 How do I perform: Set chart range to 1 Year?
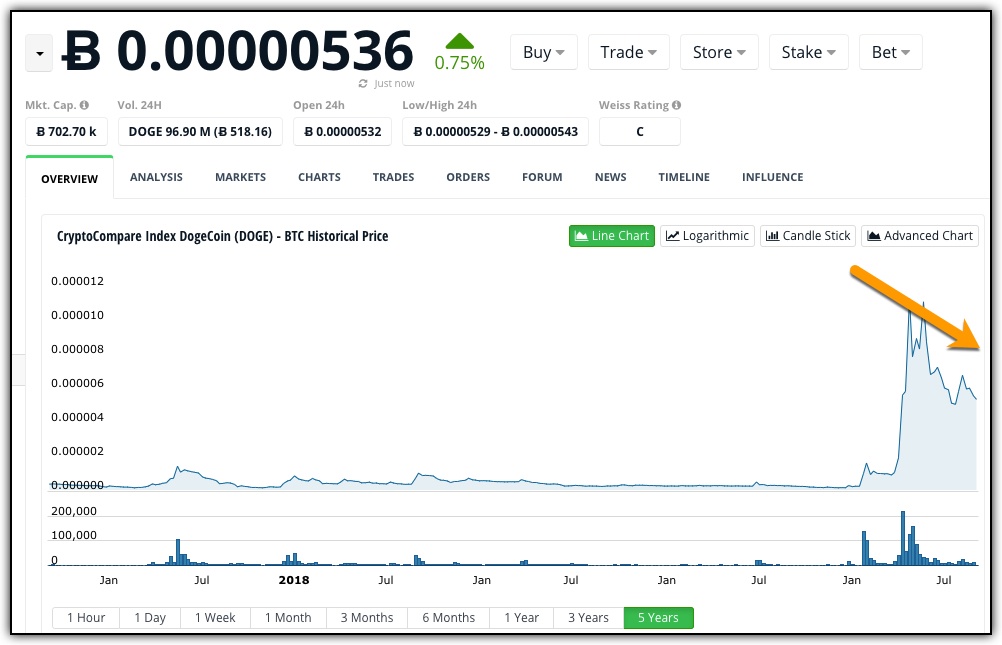[521, 618]
